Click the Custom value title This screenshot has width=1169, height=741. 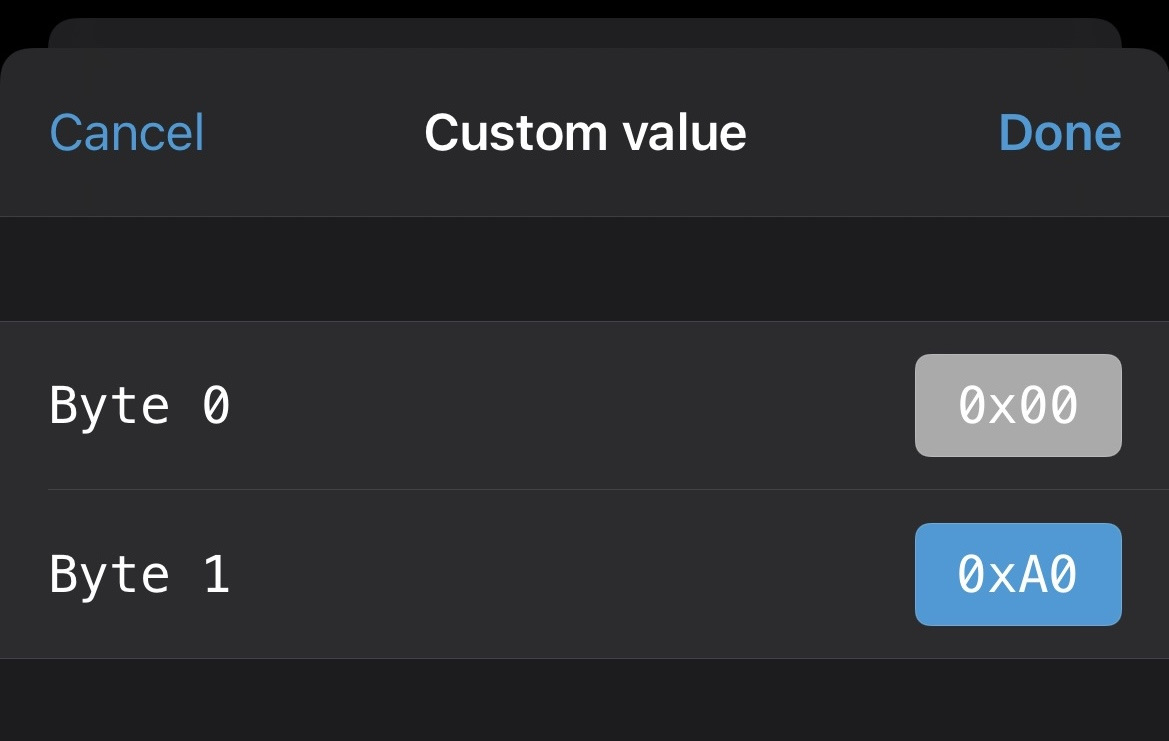coord(585,133)
